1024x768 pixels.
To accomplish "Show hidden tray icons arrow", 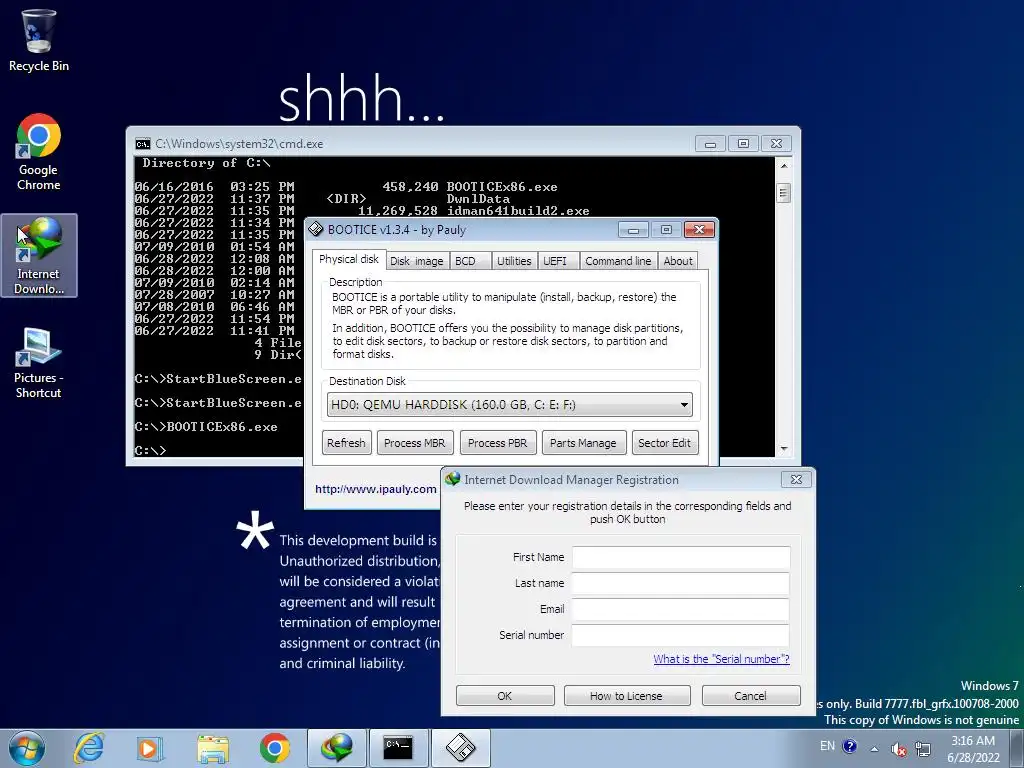I will [874, 749].
